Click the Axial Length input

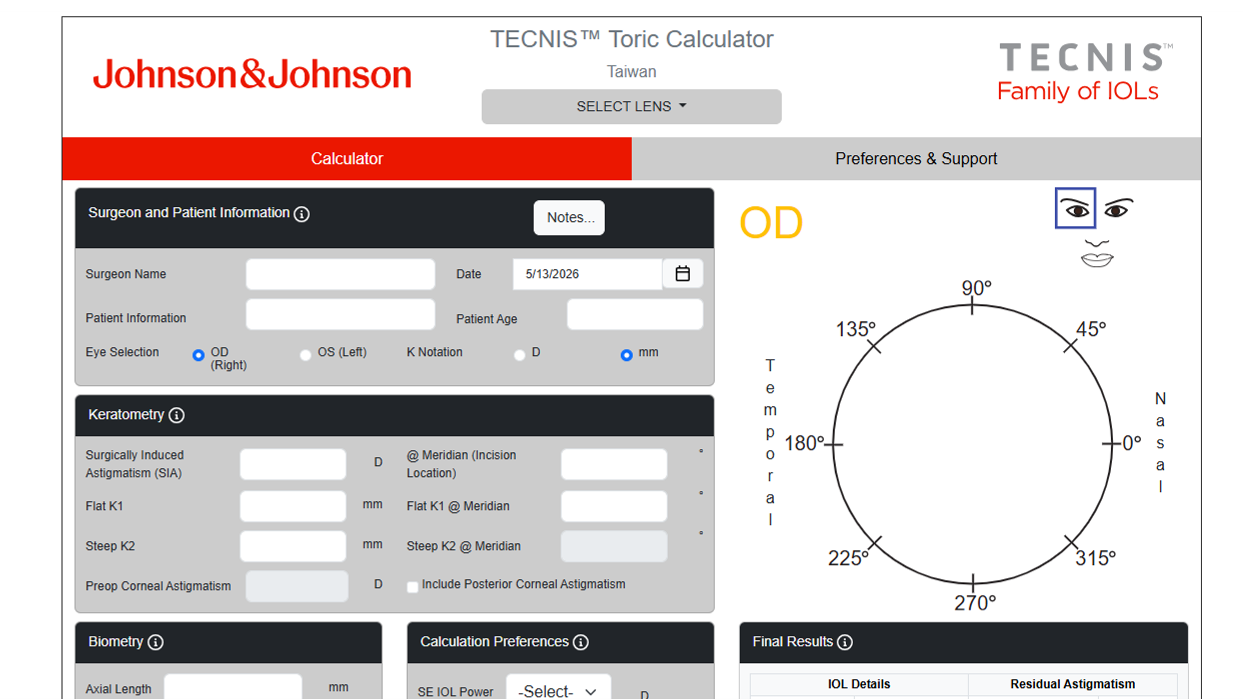pyautogui.click(x=233, y=687)
